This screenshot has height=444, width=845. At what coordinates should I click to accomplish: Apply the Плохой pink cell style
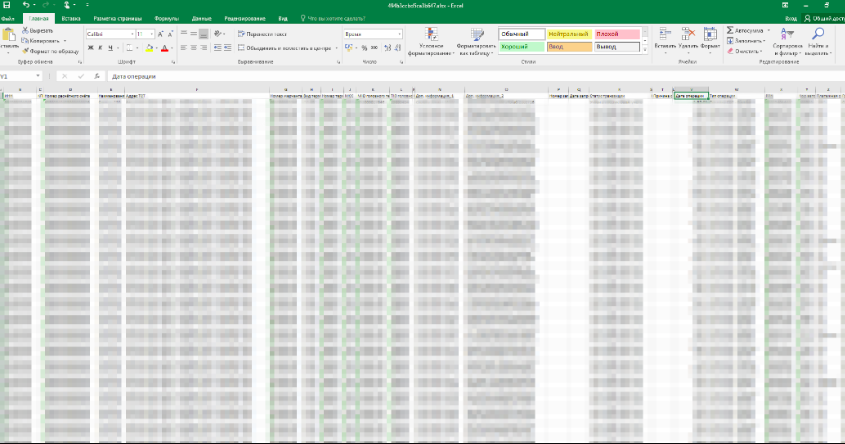617,34
